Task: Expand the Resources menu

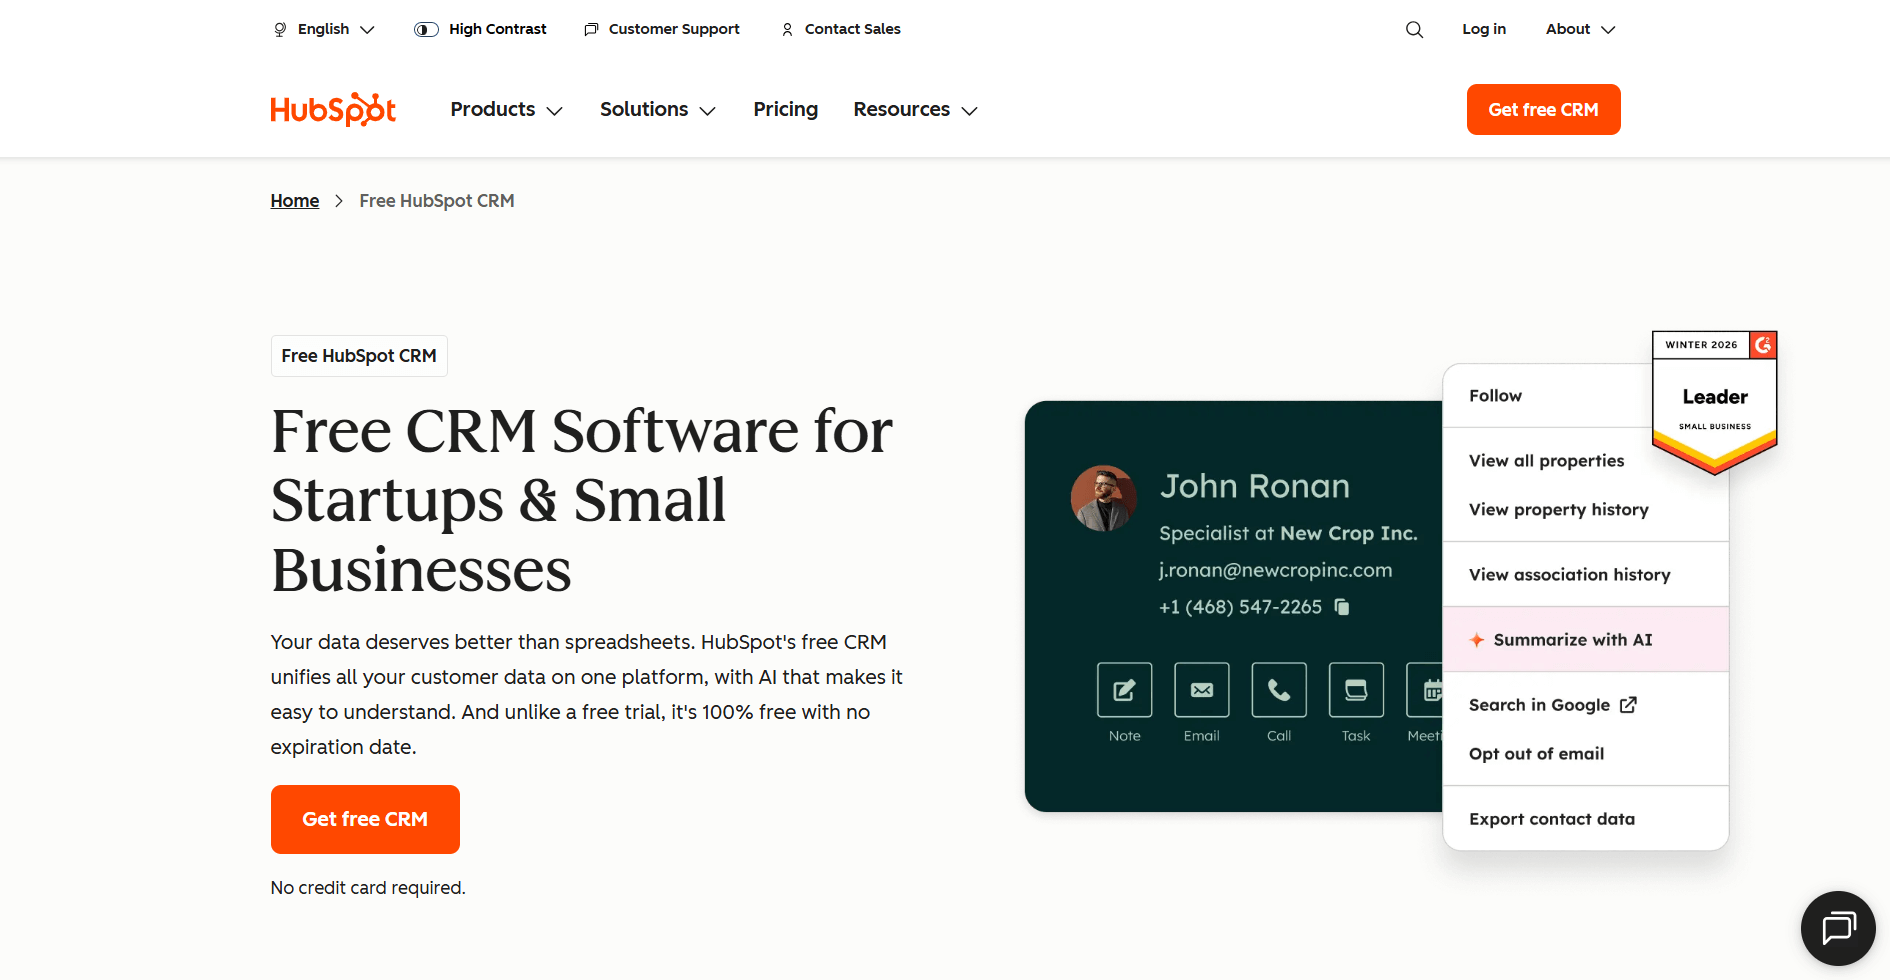Action: coord(915,109)
